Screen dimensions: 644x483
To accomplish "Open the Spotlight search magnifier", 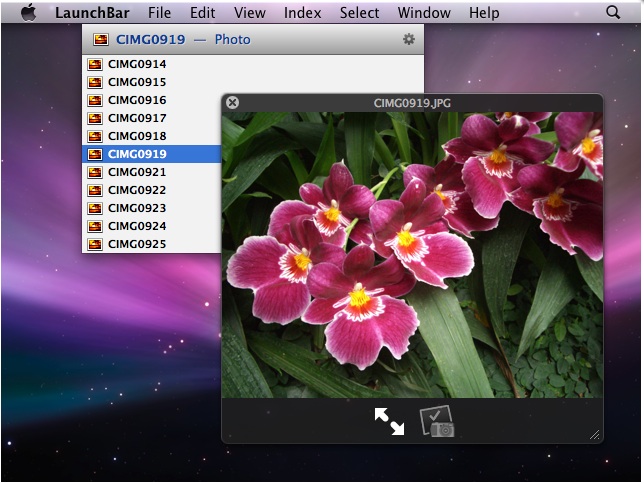I will (x=613, y=12).
